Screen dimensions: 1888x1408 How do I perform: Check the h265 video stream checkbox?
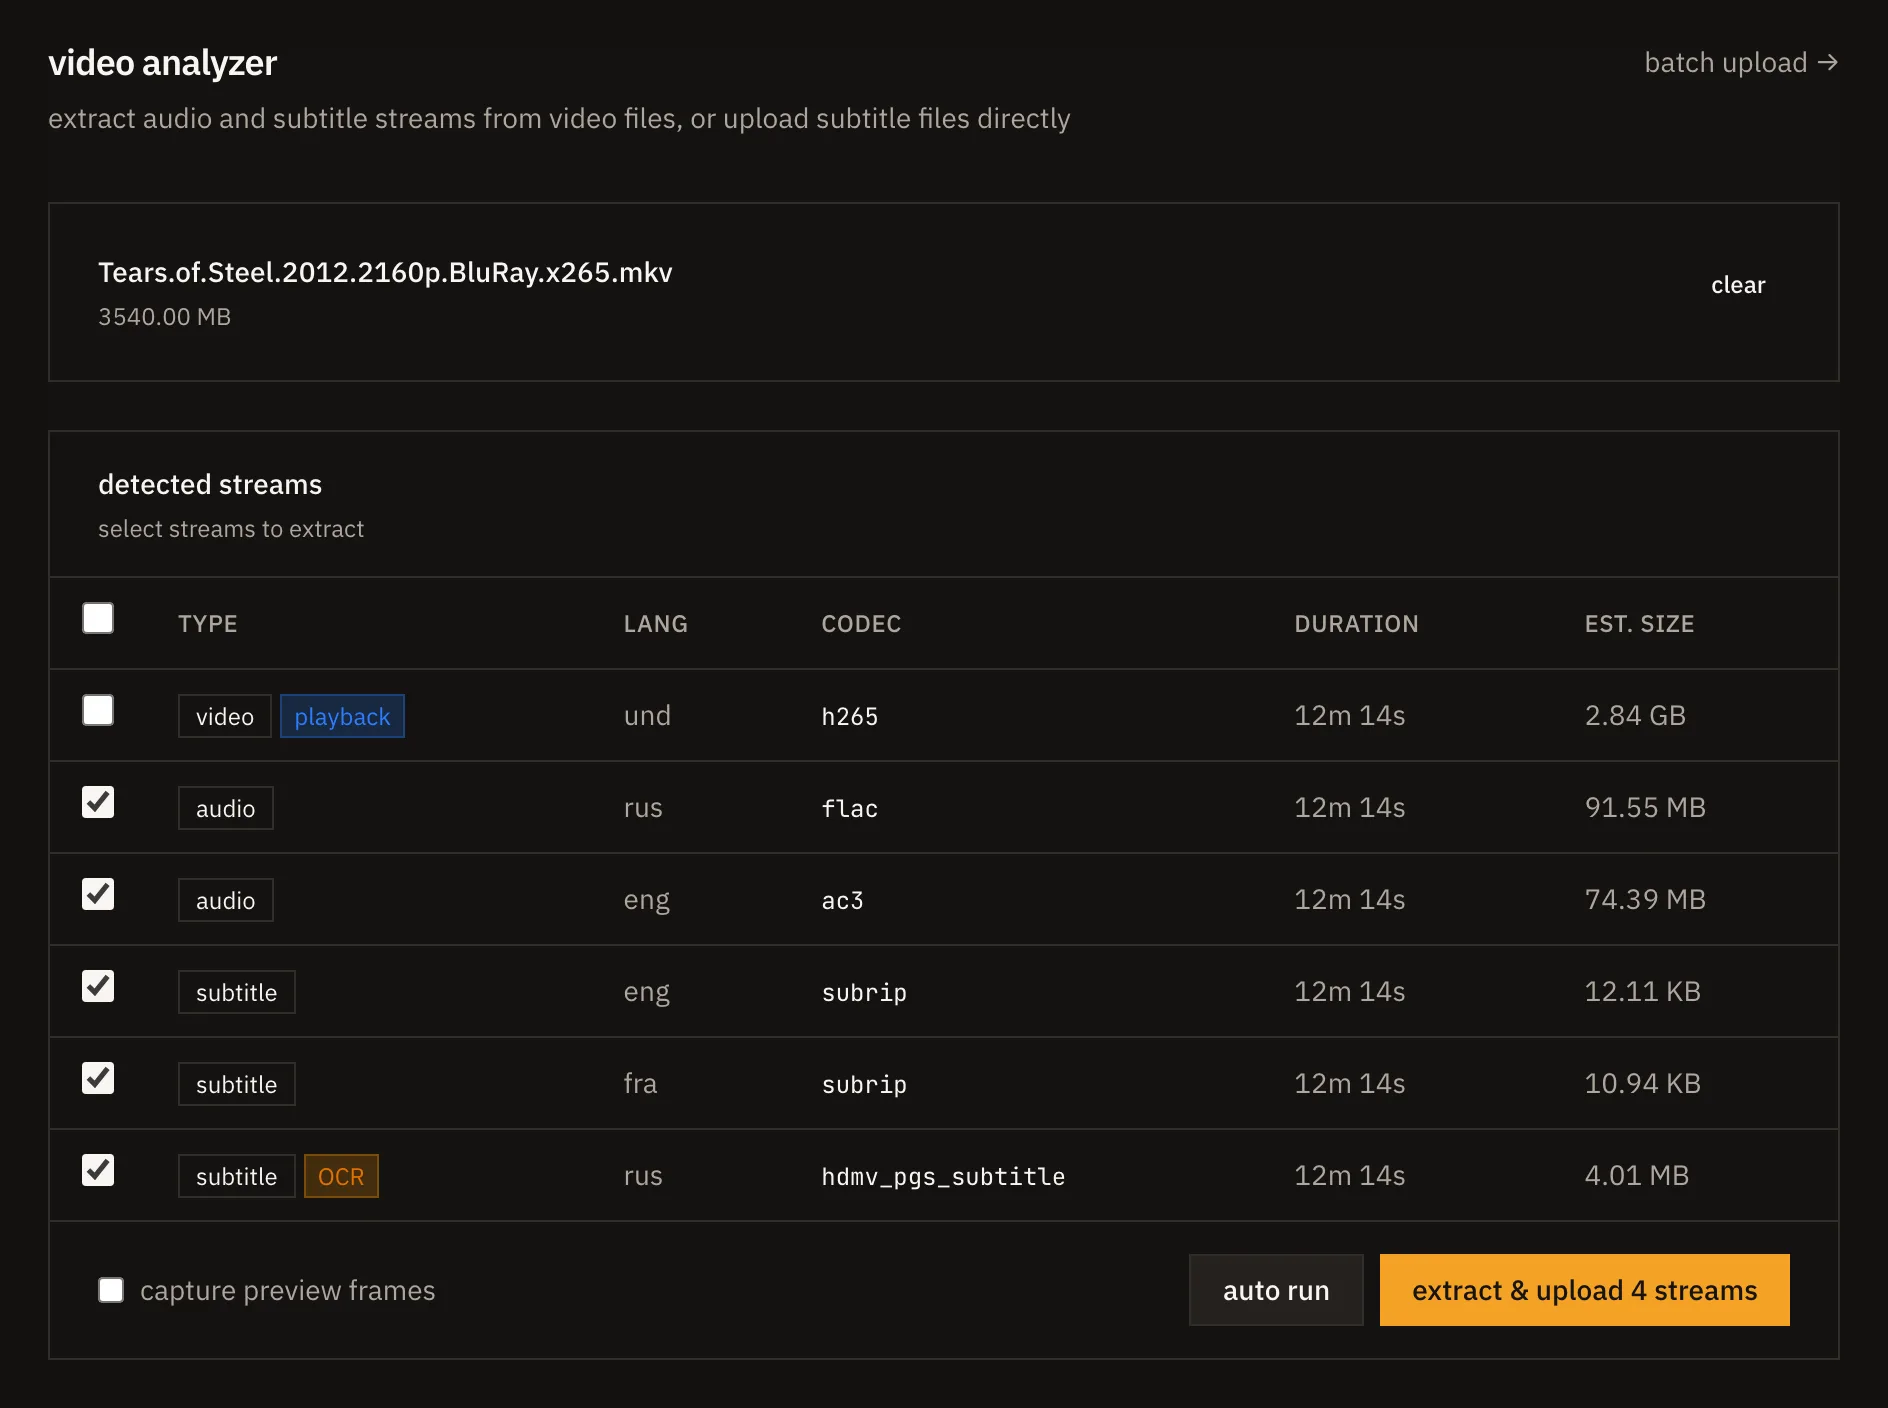[x=98, y=711]
